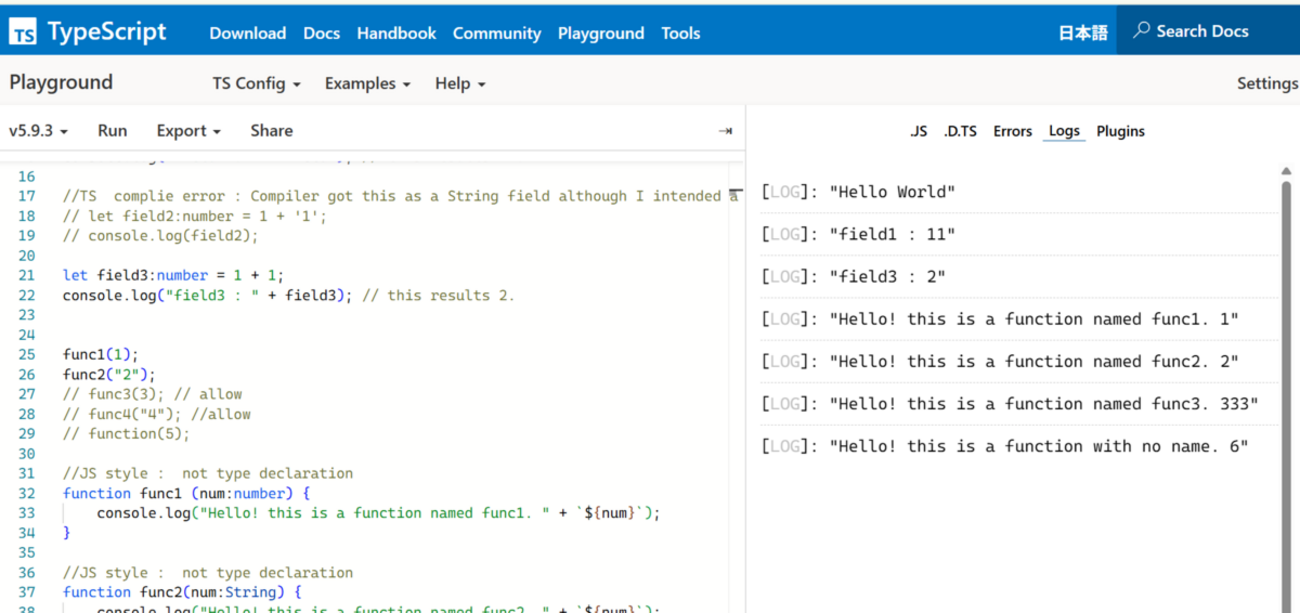
Task: Click the func3. 333 log entry
Action: pos(1020,404)
